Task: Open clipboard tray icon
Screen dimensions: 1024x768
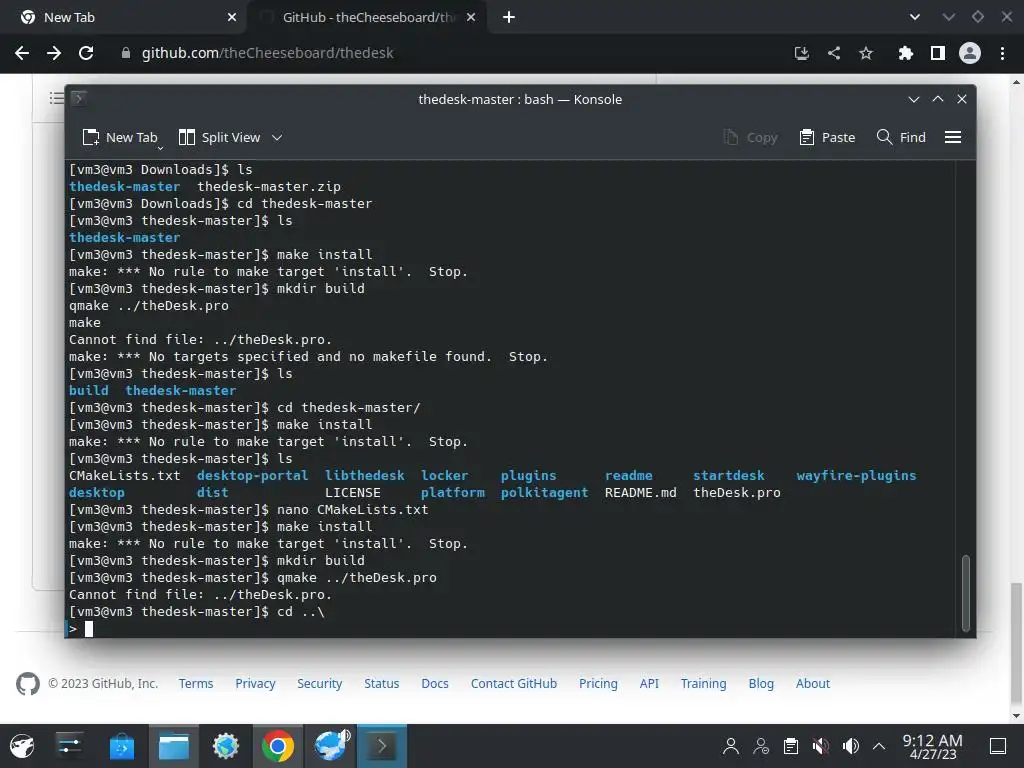Action: coord(791,746)
